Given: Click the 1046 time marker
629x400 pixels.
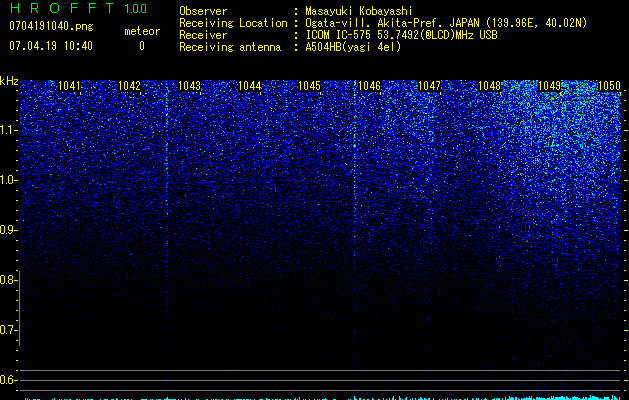Looking at the screenshot, I should [x=369, y=86].
